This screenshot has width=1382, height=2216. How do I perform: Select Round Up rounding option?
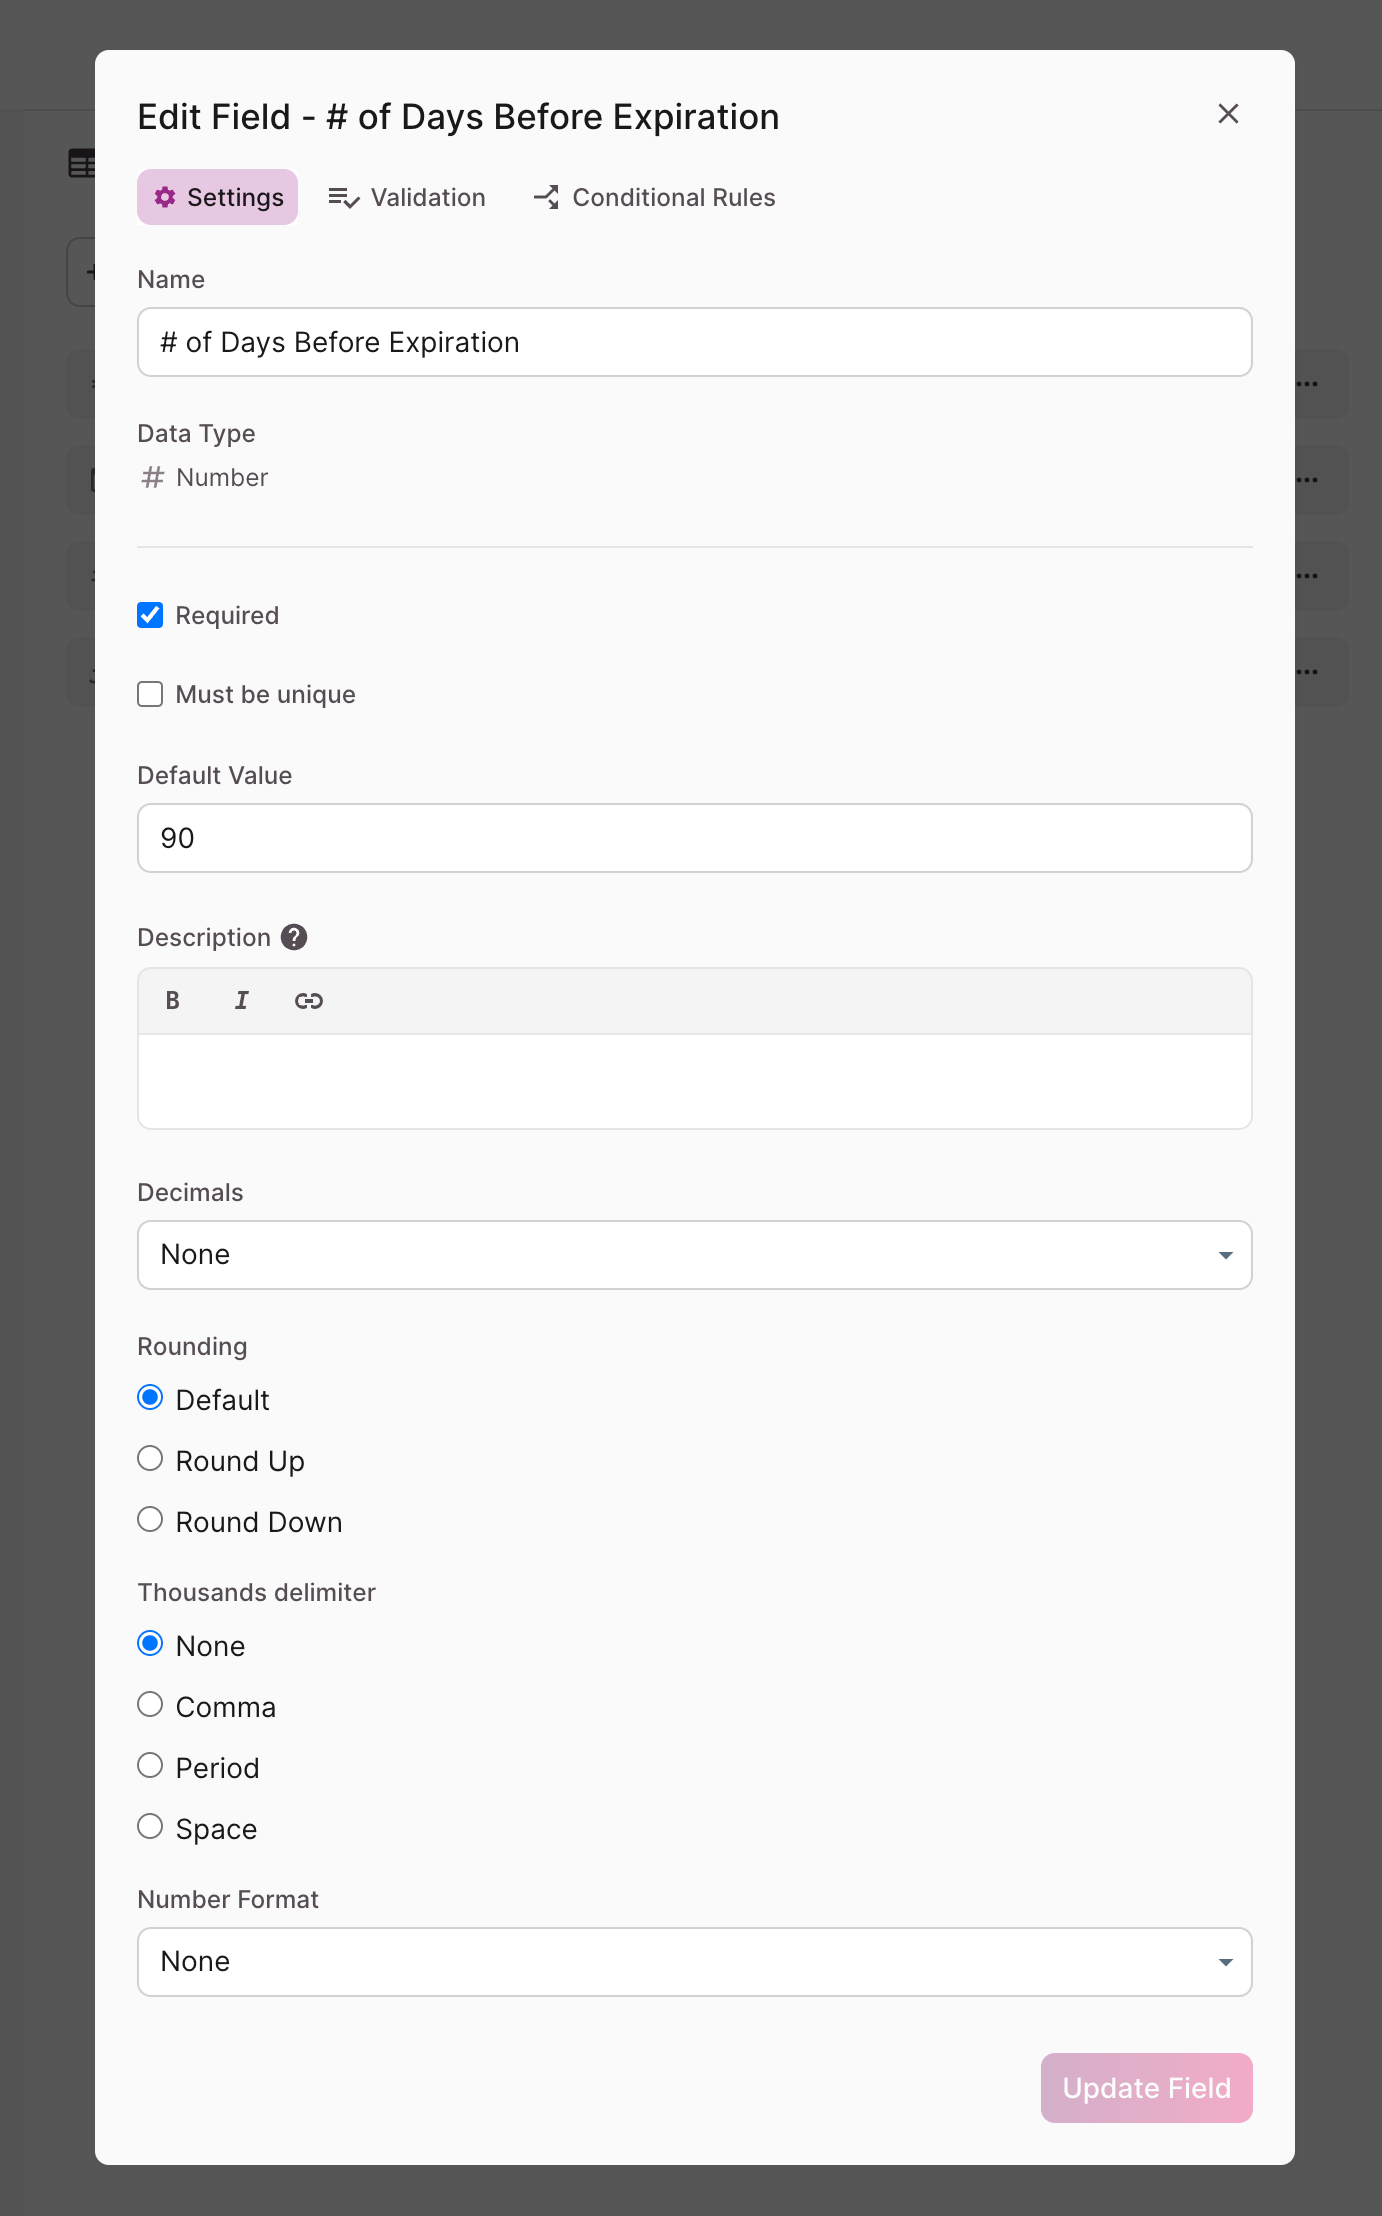click(150, 1459)
